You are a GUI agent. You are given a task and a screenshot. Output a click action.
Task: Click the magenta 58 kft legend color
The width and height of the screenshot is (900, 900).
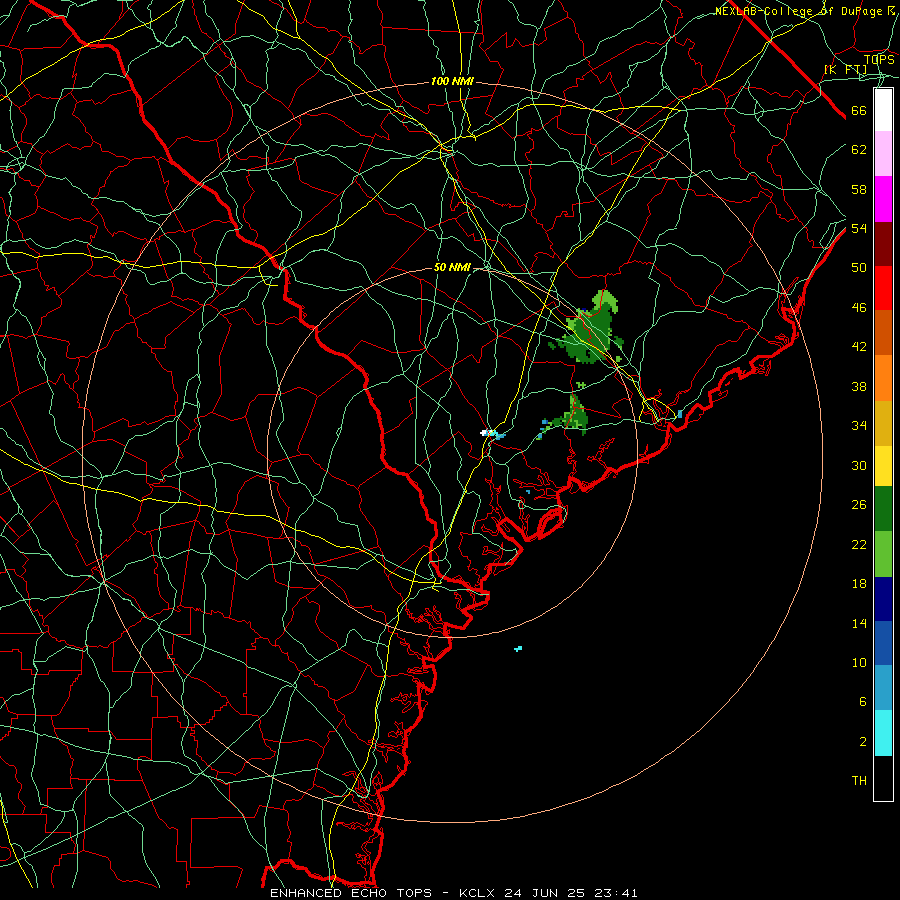click(x=883, y=199)
